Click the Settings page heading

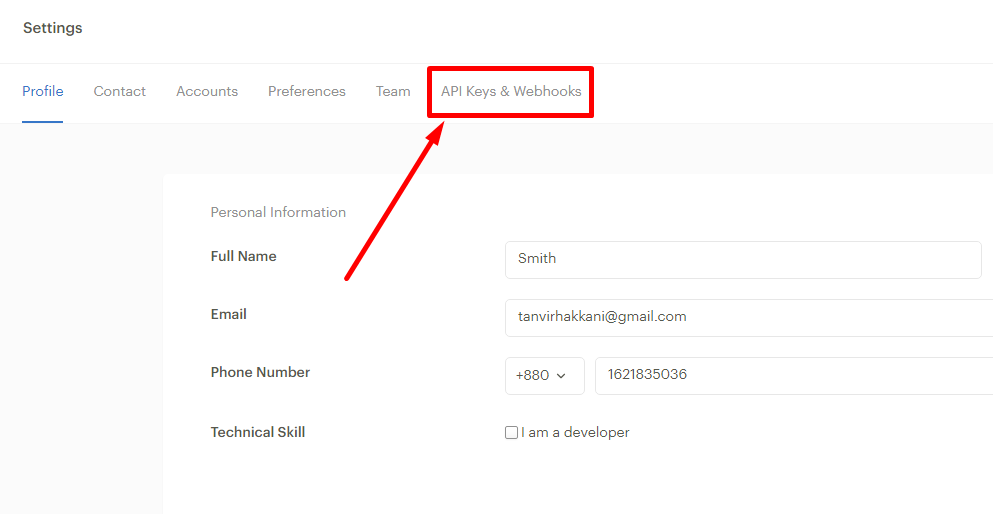(x=53, y=28)
